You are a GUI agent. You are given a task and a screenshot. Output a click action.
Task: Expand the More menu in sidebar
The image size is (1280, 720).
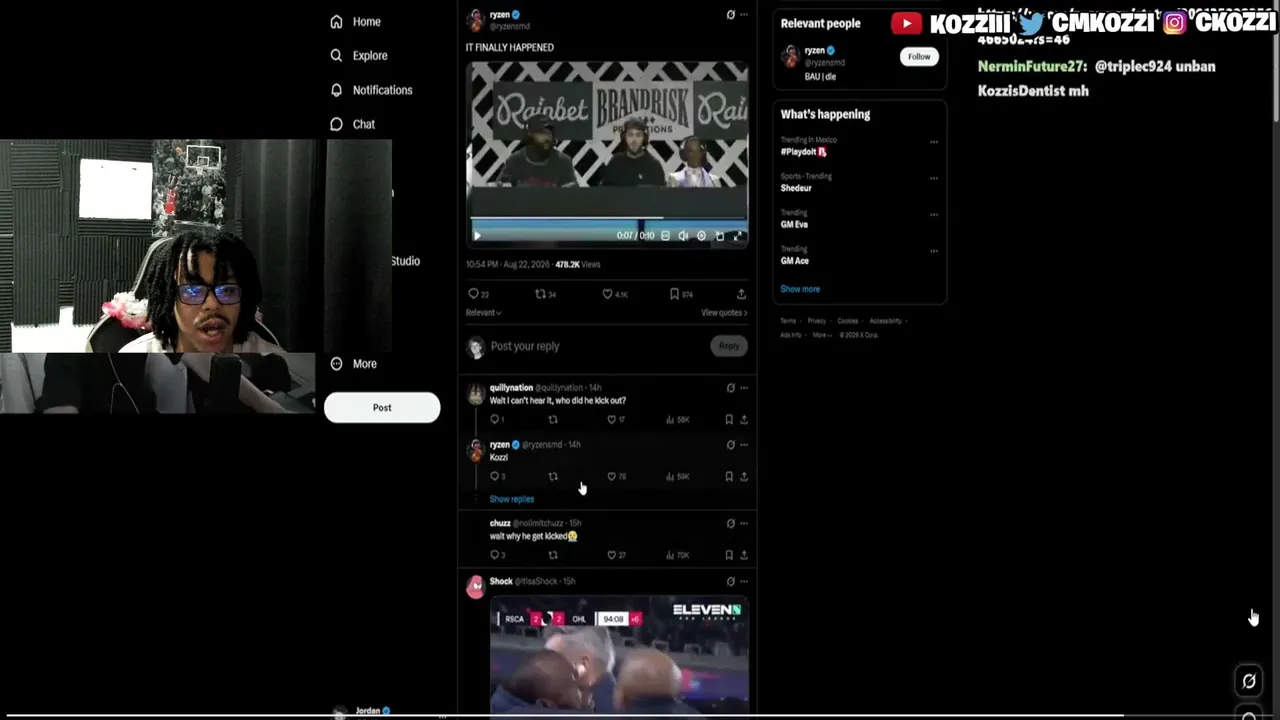(353, 364)
